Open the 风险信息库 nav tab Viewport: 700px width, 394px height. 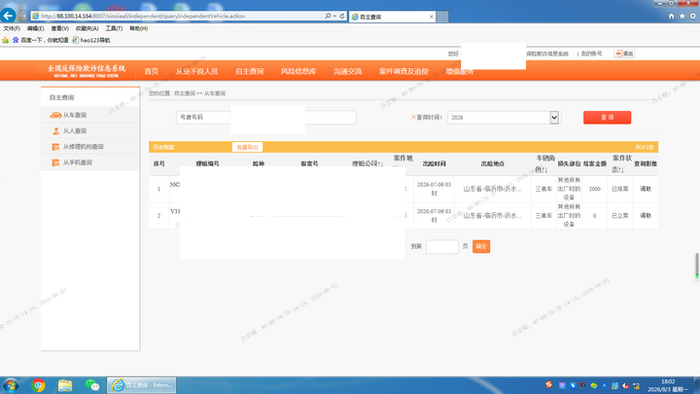pos(298,71)
